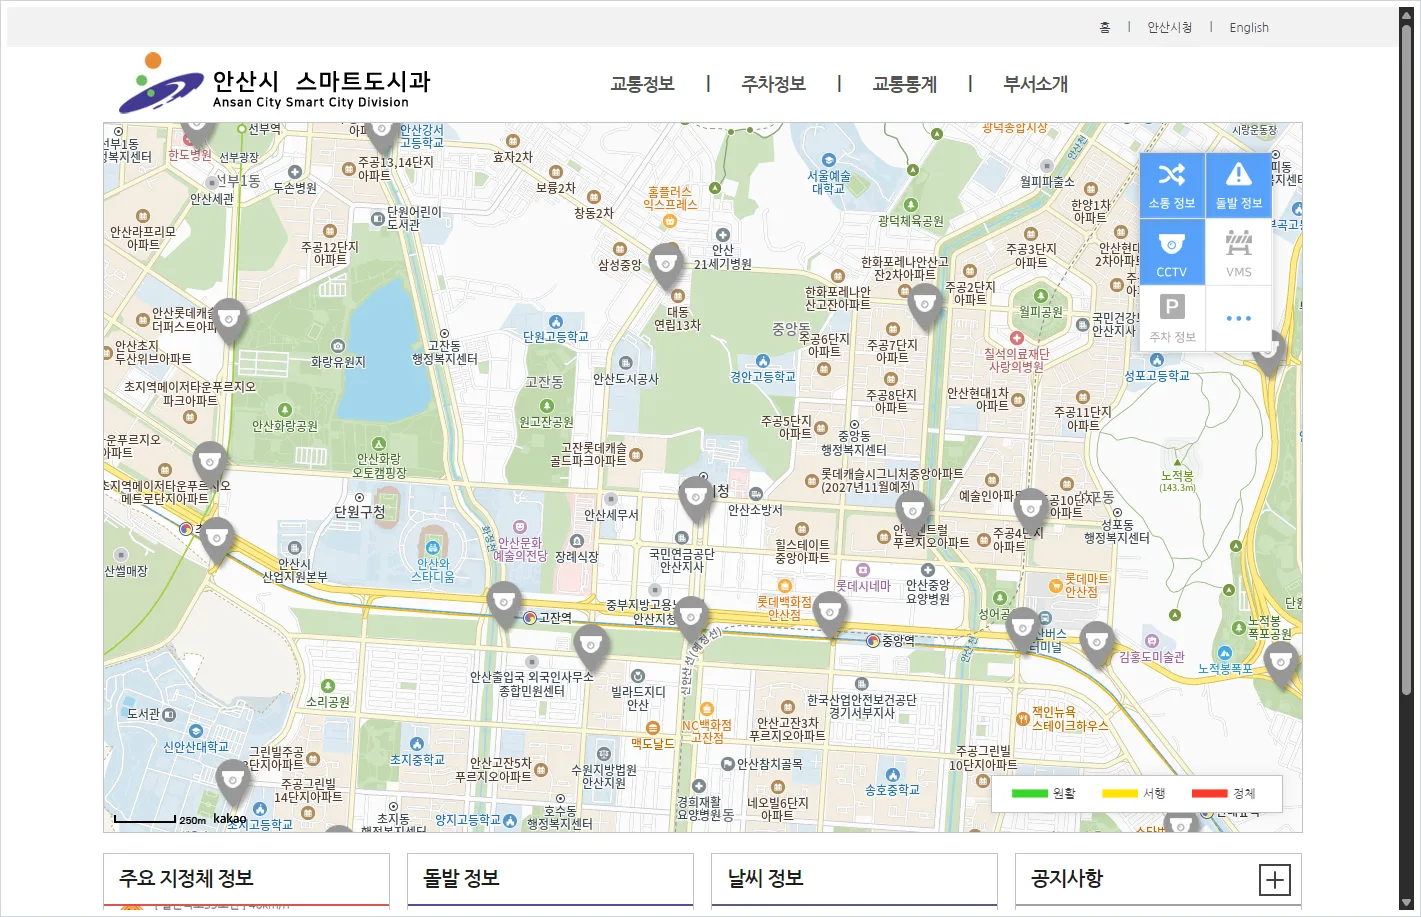Select the 날씨 정보 panel heading
The height and width of the screenshot is (917, 1421).
(765, 878)
